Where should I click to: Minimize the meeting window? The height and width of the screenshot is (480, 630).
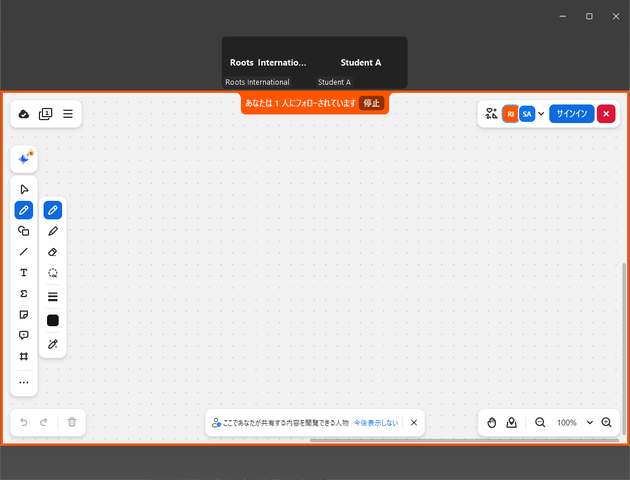[562, 16]
